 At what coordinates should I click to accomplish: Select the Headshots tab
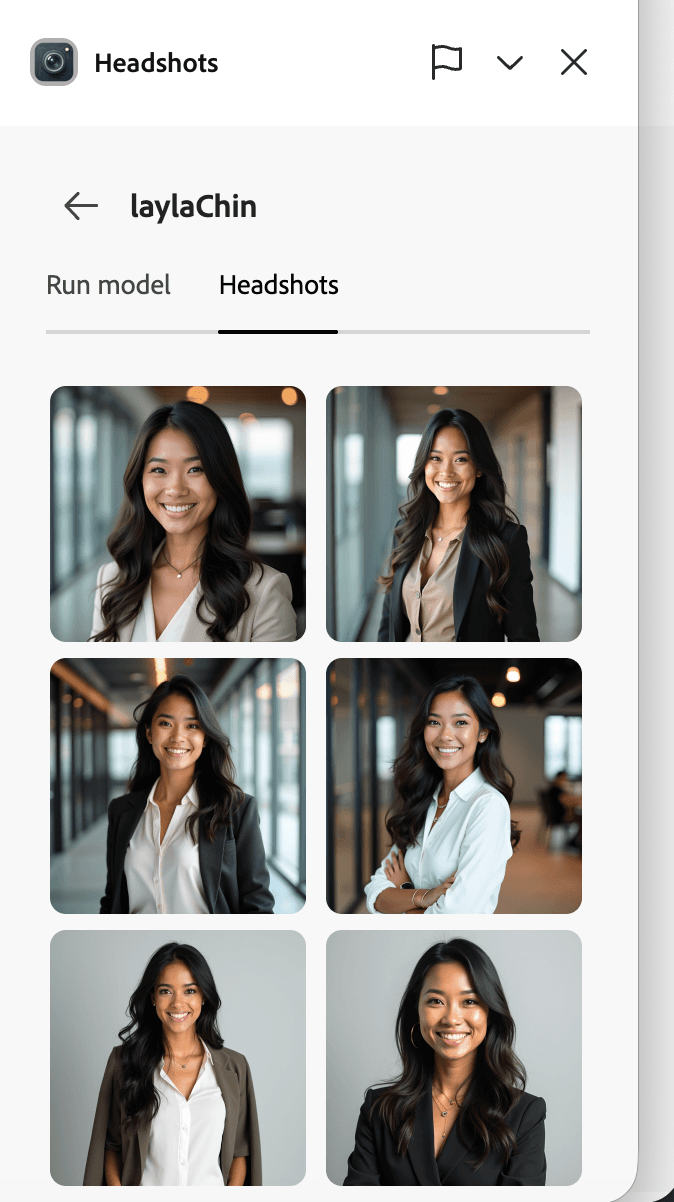click(x=278, y=285)
